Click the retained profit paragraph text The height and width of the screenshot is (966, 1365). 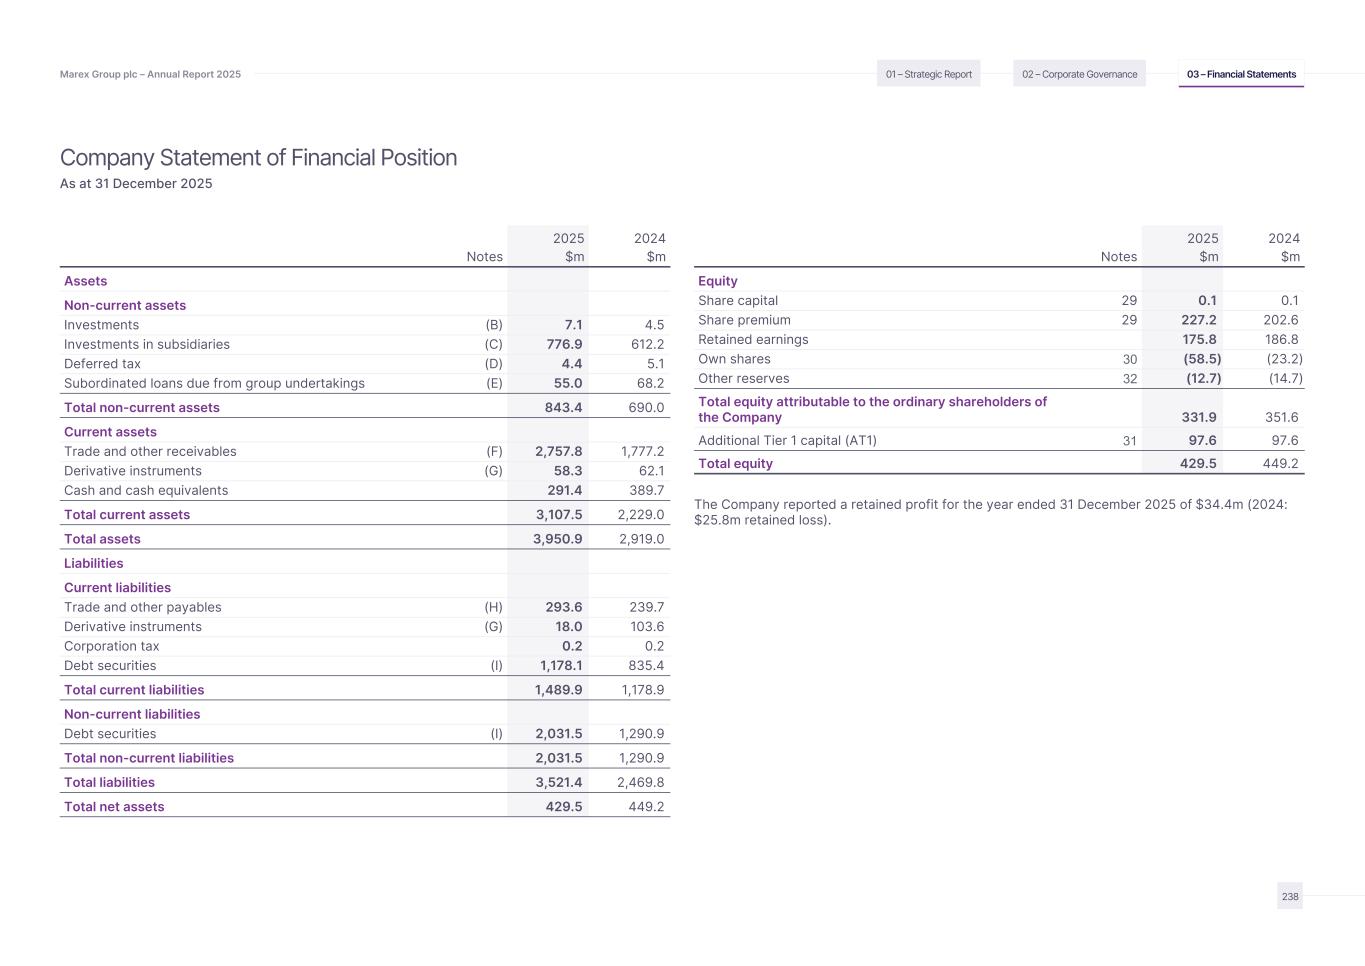990,512
